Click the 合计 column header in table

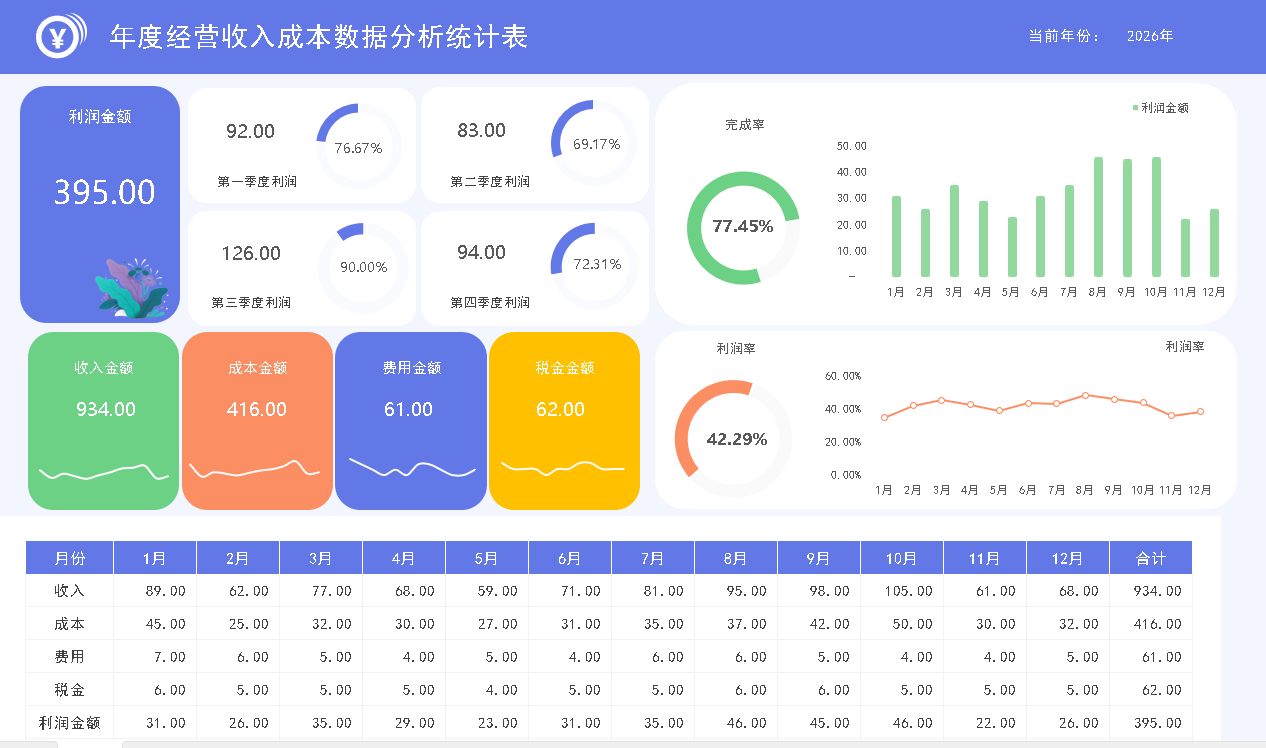point(1150,558)
